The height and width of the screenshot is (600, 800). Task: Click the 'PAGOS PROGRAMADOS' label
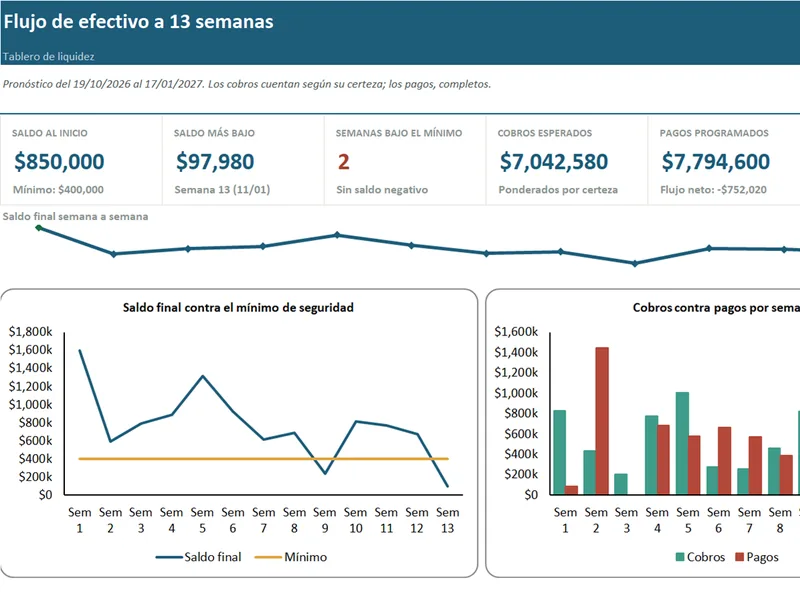[714, 133]
